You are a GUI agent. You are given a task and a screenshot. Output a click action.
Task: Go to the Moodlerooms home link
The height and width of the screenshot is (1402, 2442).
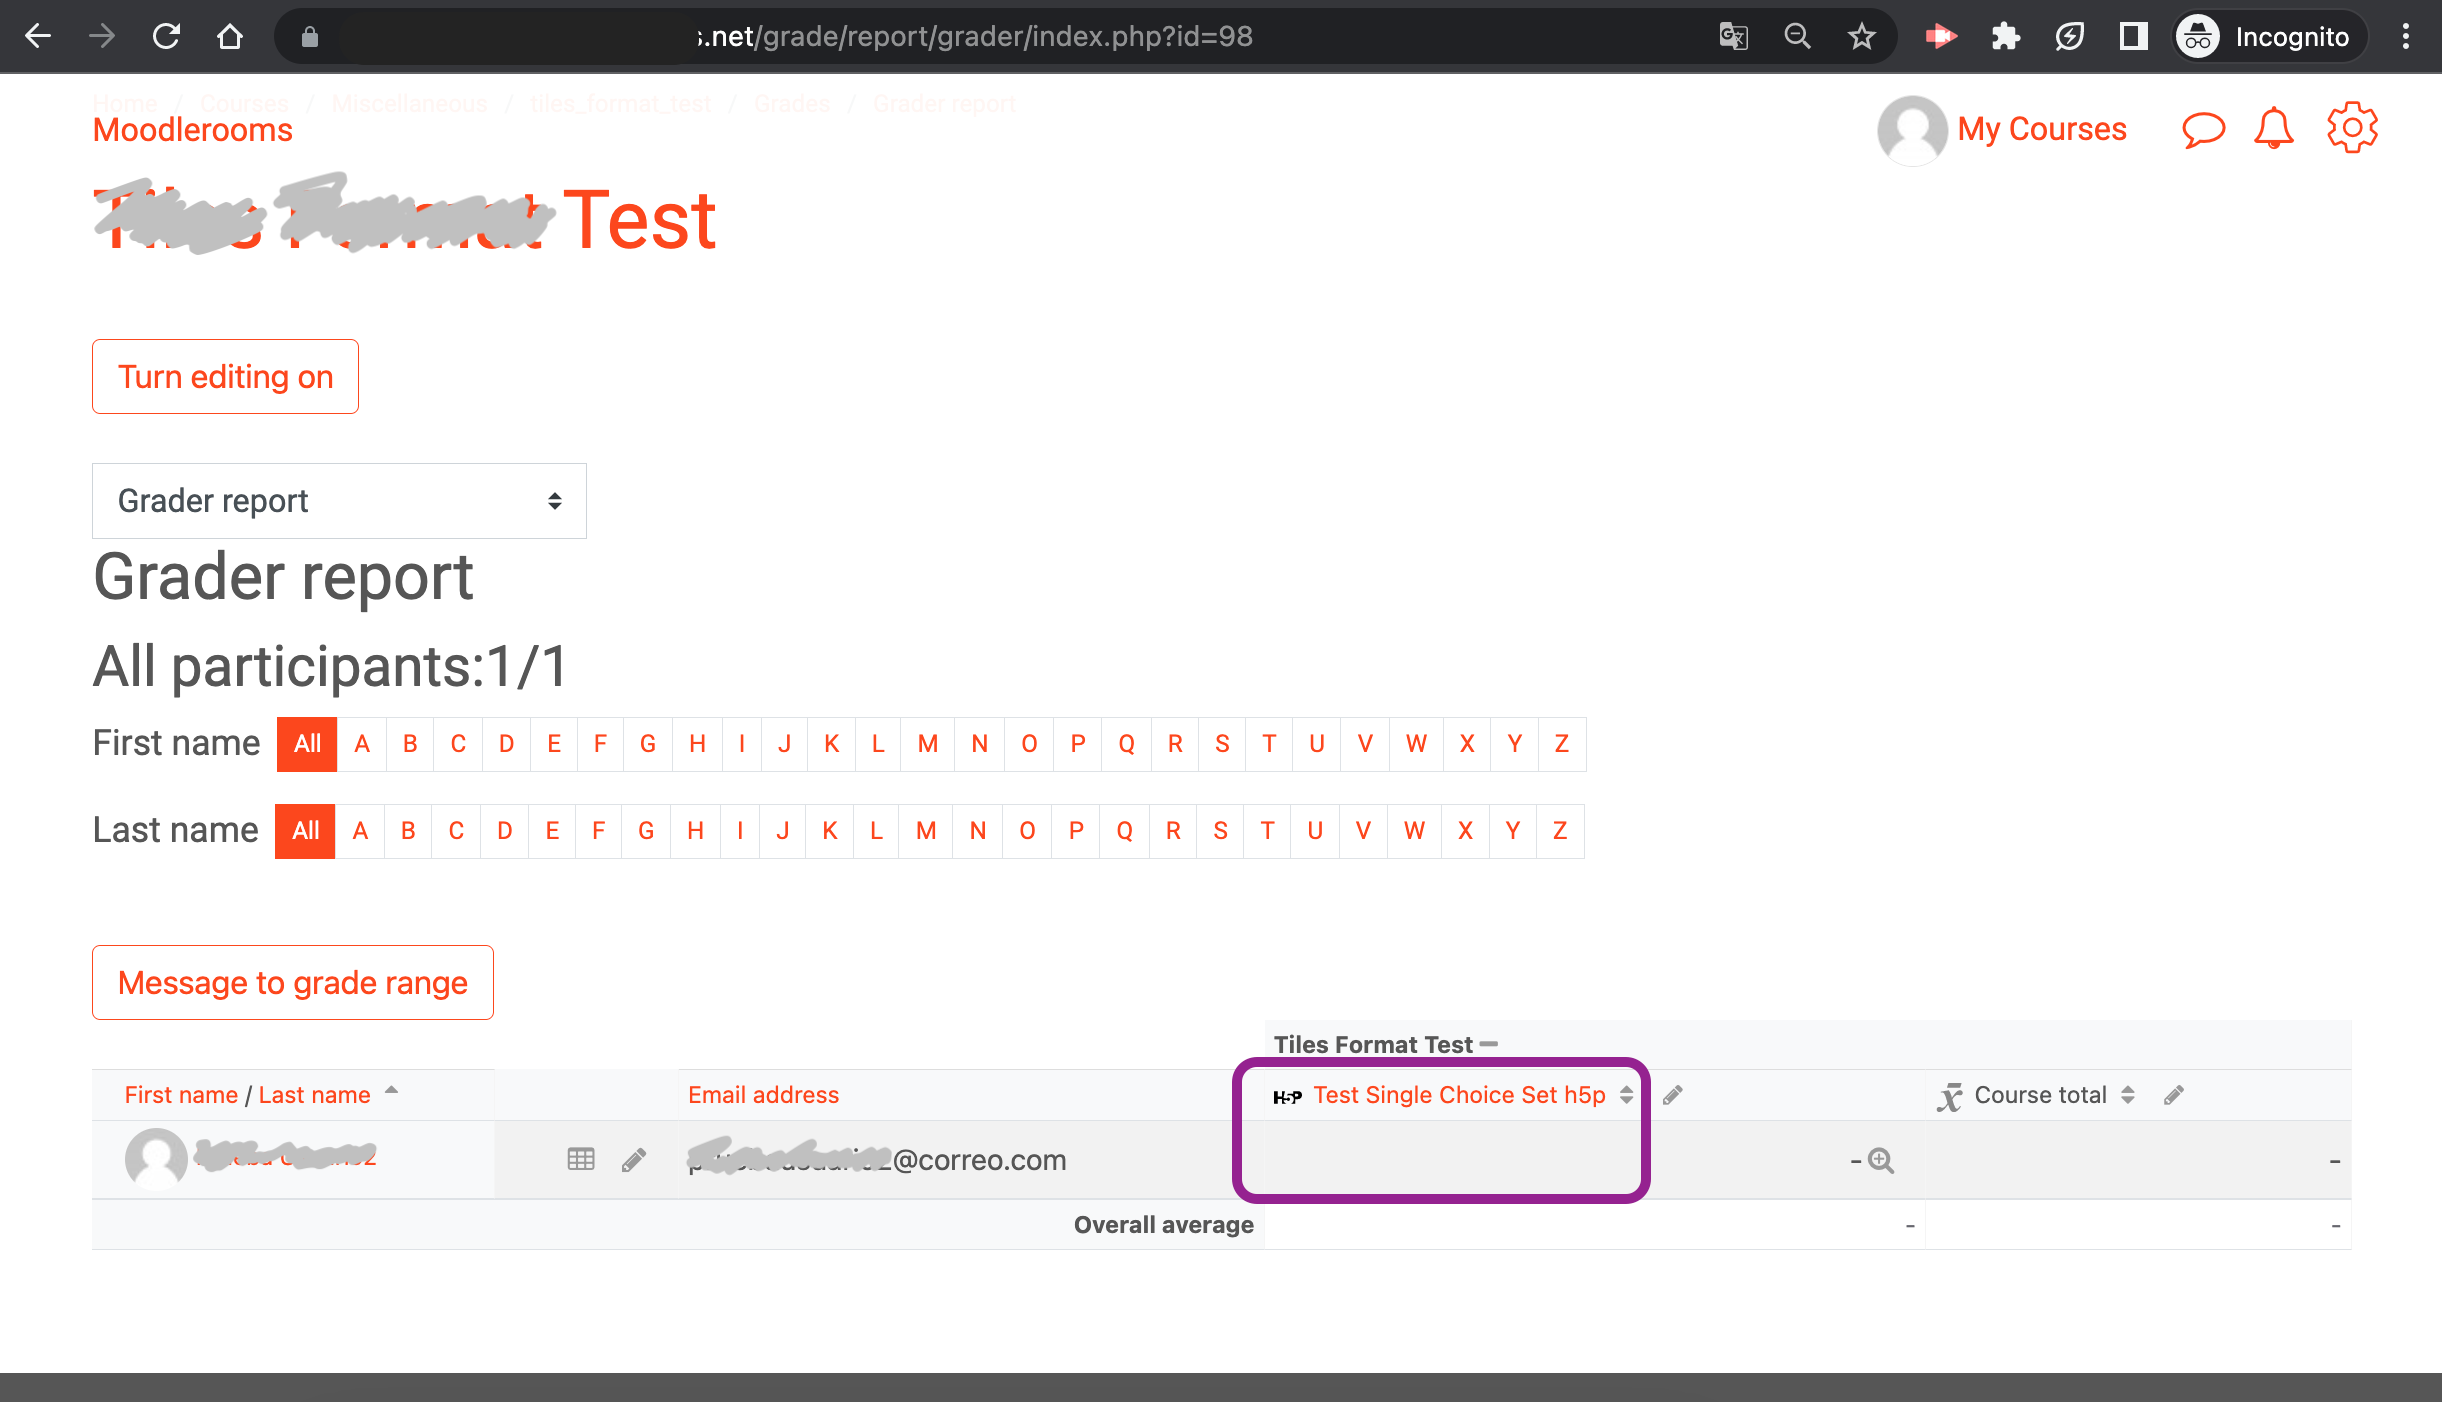[192, 130]
